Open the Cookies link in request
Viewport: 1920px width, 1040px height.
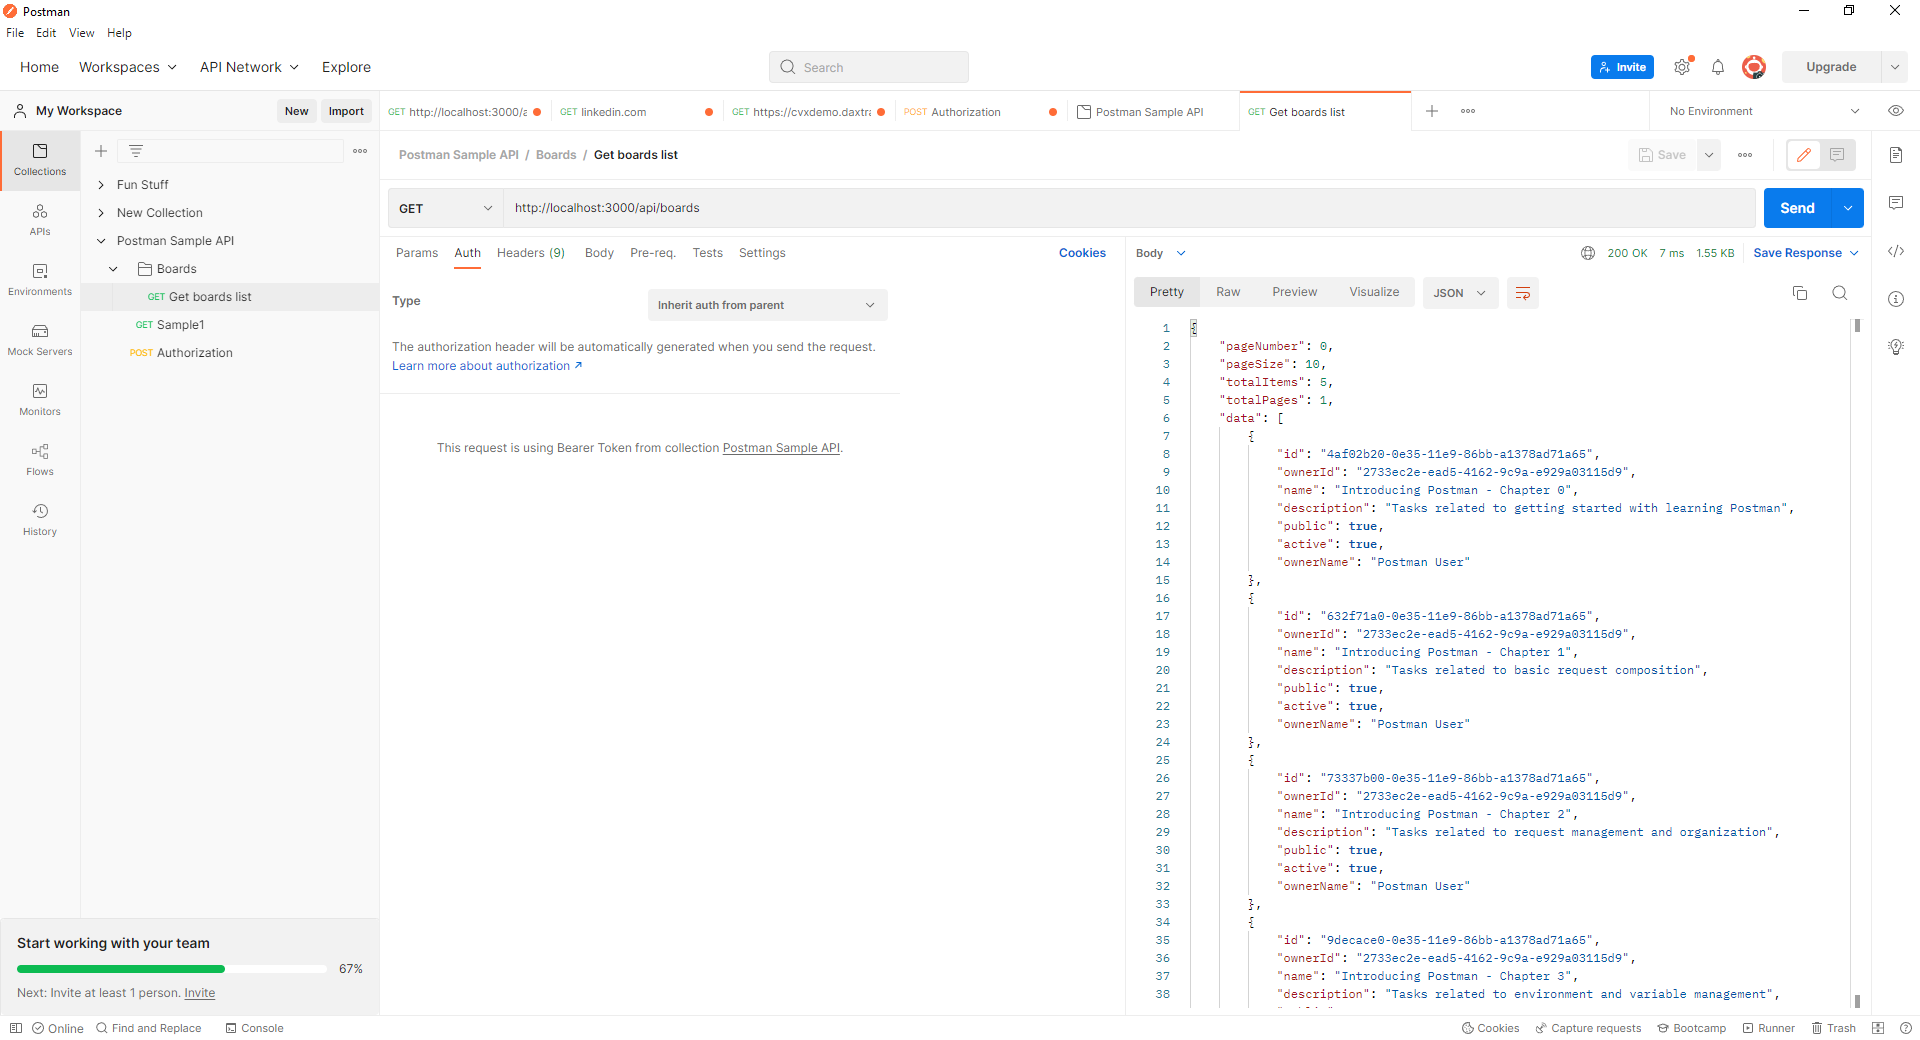[x=1082, y=253]
